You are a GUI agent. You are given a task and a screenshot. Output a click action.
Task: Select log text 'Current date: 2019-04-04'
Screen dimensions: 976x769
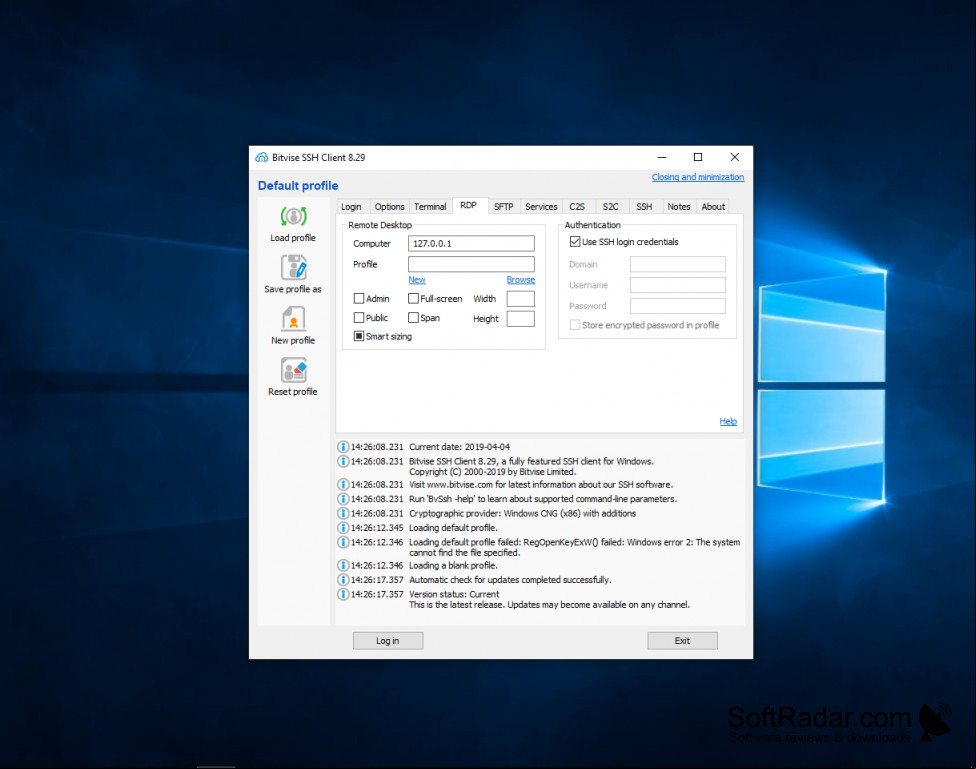click(459, 447)
